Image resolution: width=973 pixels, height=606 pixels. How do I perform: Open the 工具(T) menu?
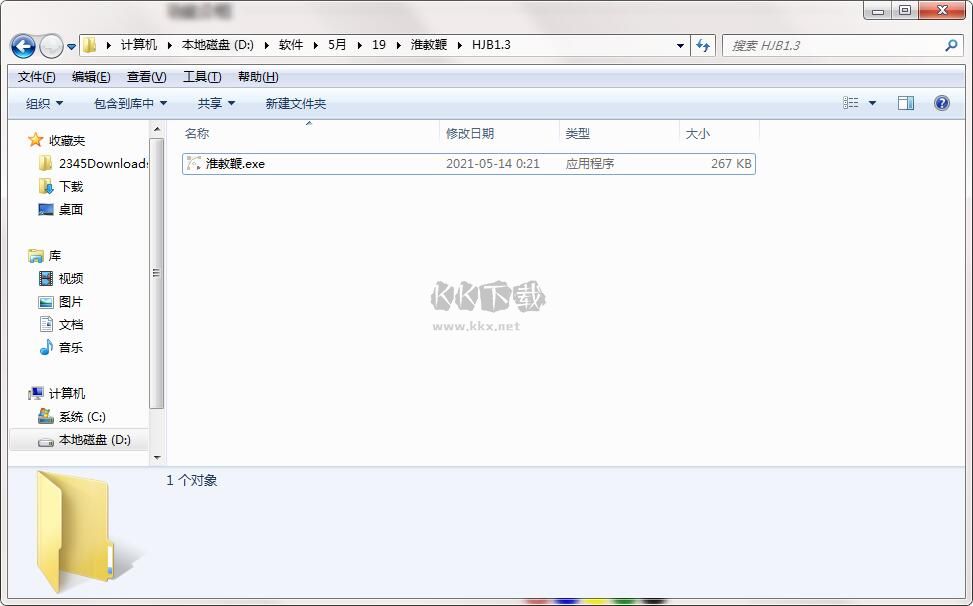point(202,77)
